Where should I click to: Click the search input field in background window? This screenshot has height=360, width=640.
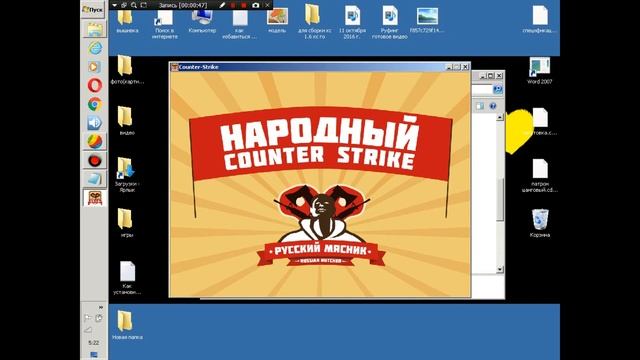pos(482,89)
